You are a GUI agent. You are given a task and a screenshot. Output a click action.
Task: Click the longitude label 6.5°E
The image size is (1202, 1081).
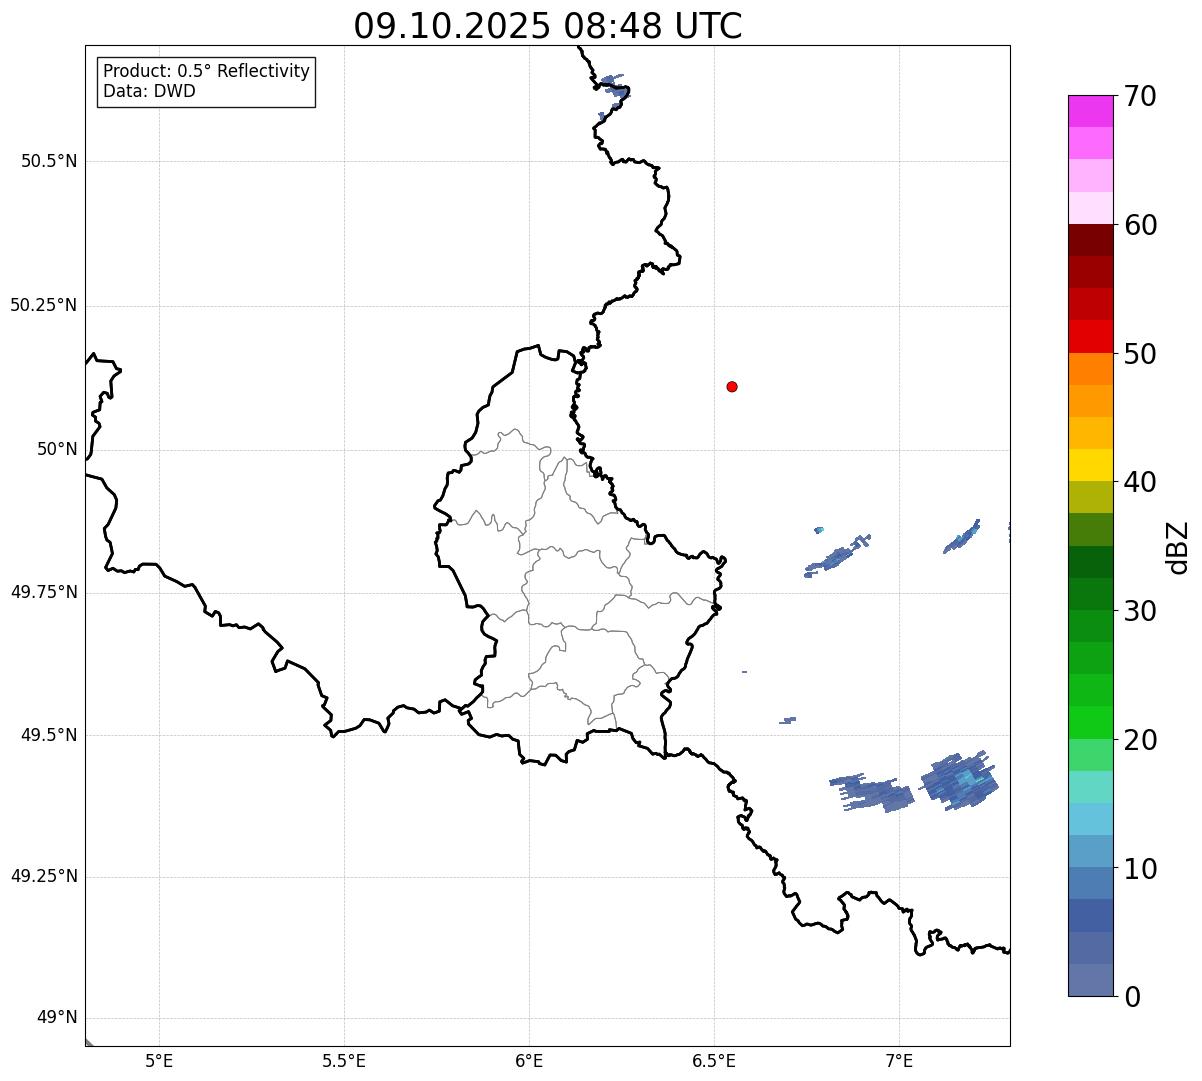(714, 1060)
